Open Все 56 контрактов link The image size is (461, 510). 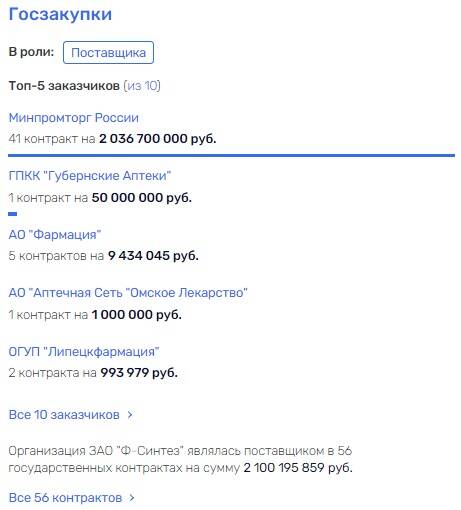click(x=65, y=498)
